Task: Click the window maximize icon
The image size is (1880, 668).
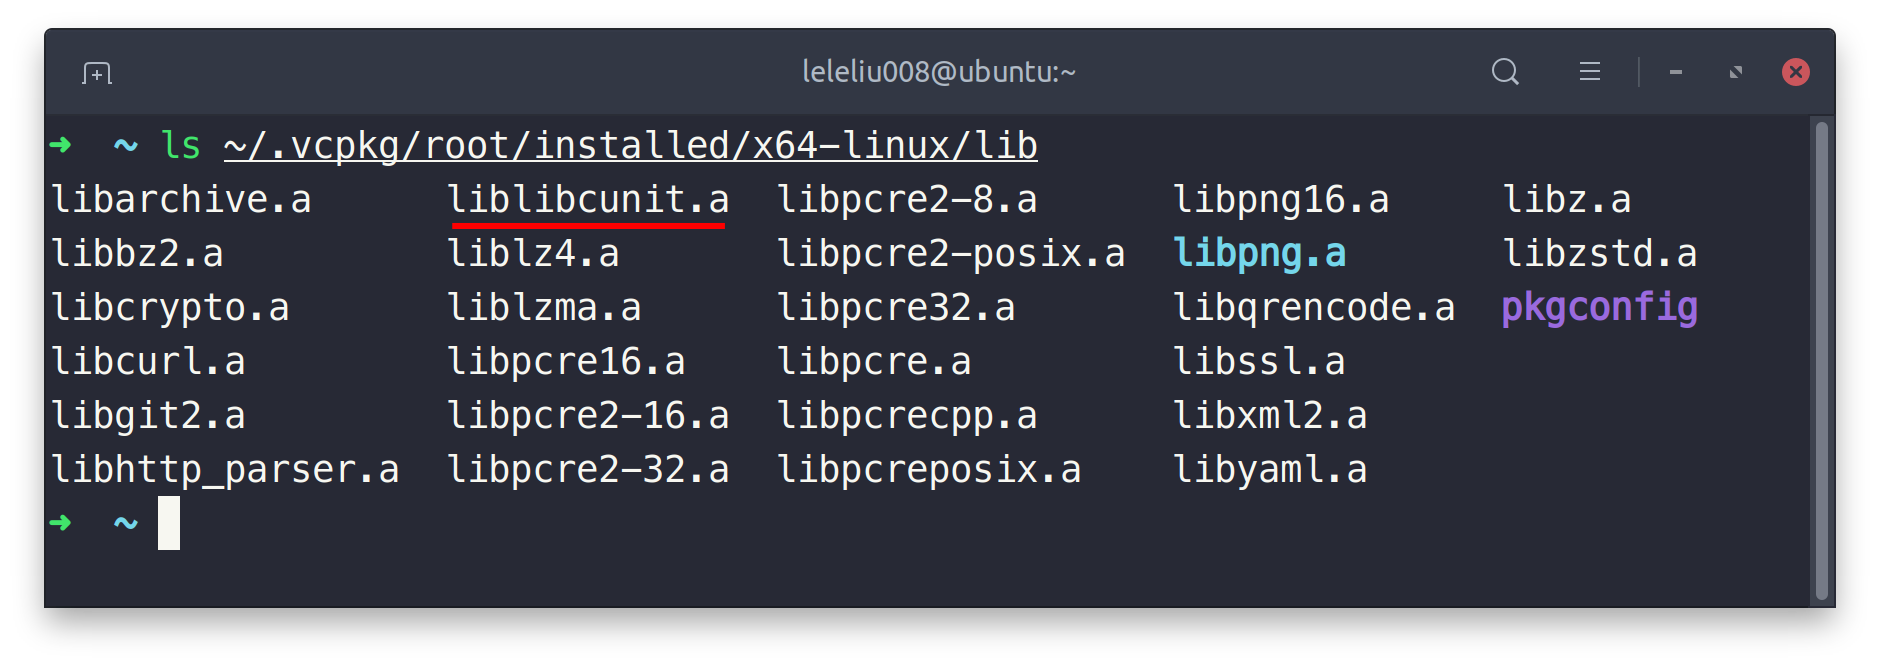Action: [x=1736, y=71]
